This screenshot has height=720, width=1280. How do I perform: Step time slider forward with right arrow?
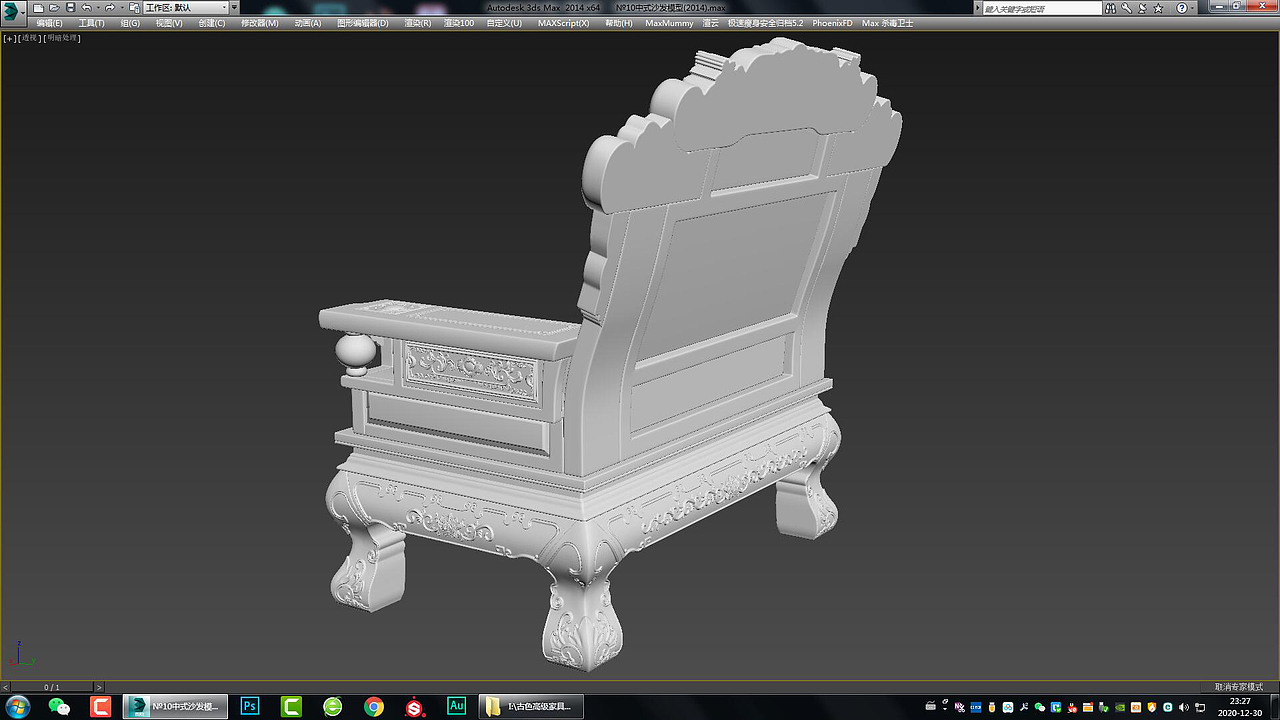(99, 687)
